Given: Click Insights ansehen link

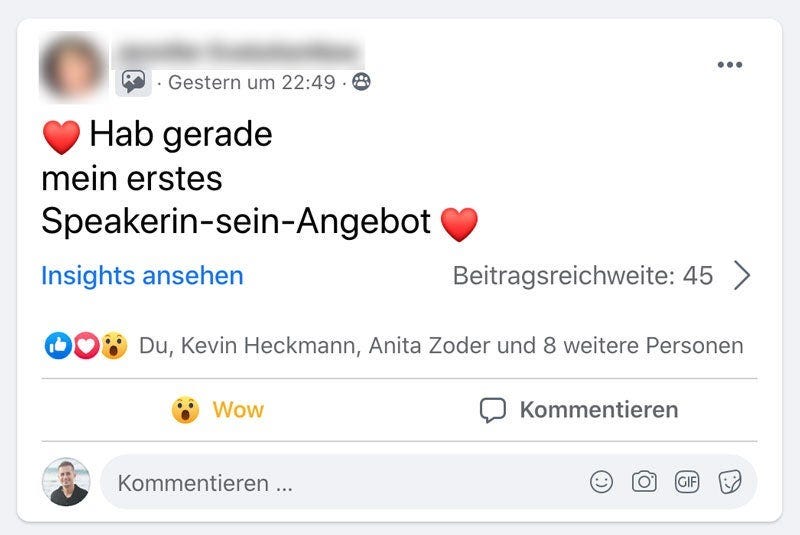Looking at the screenshot, I should (x=142, y=275).
